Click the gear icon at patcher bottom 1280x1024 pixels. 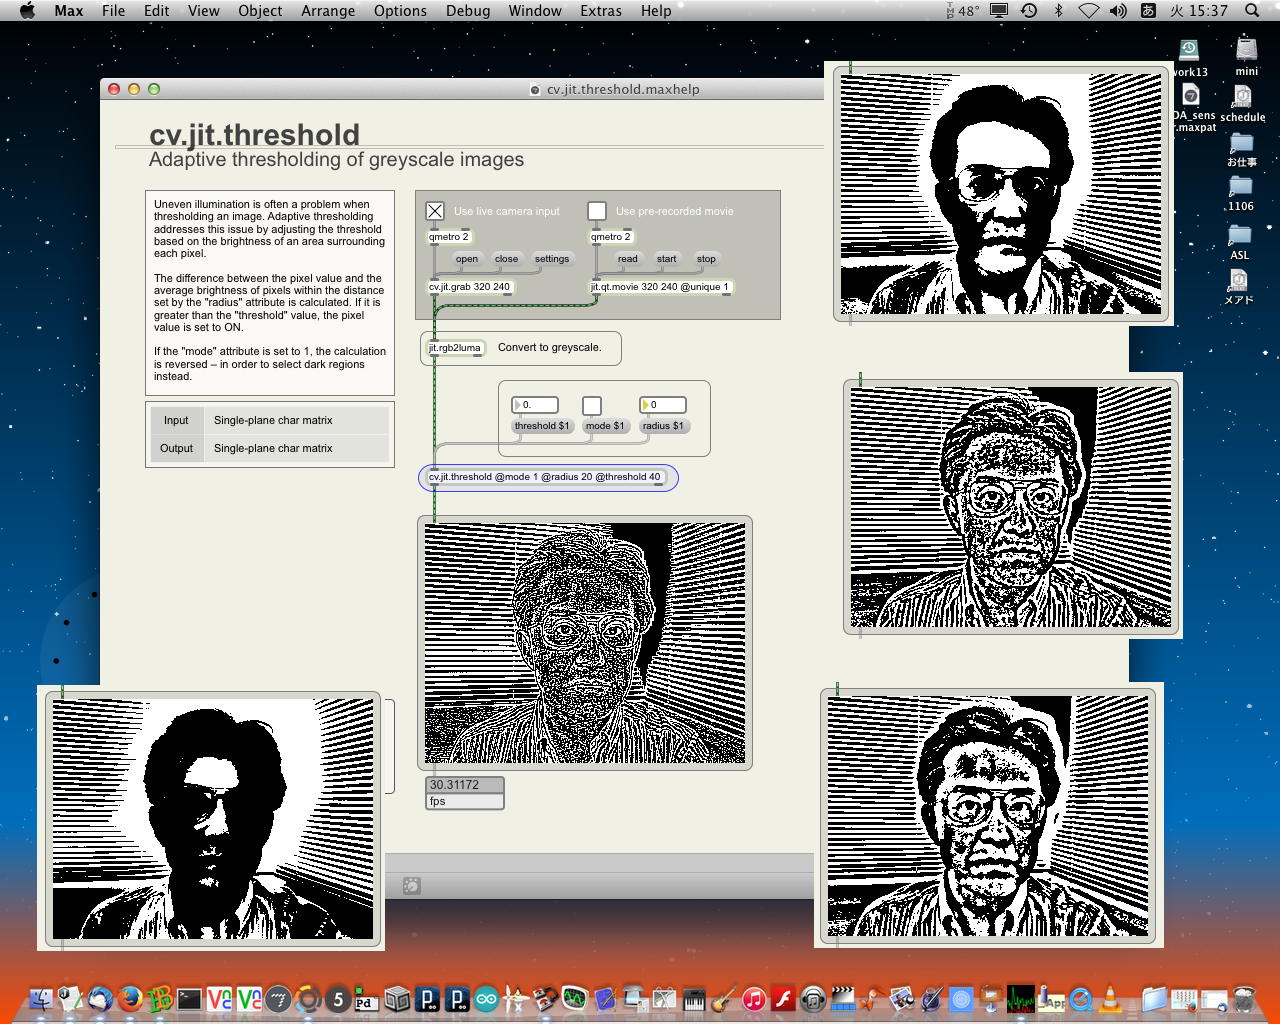pyautogui.click(x=411, y=885)
